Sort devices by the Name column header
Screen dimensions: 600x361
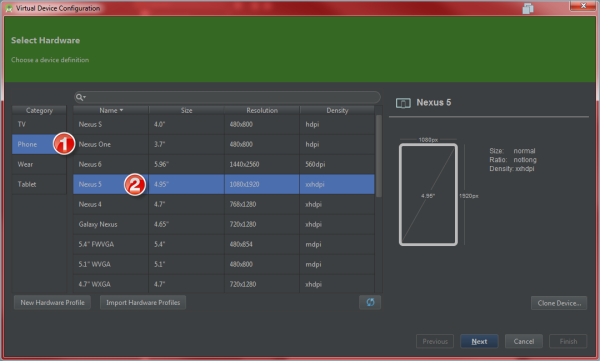tap(111, 110)
